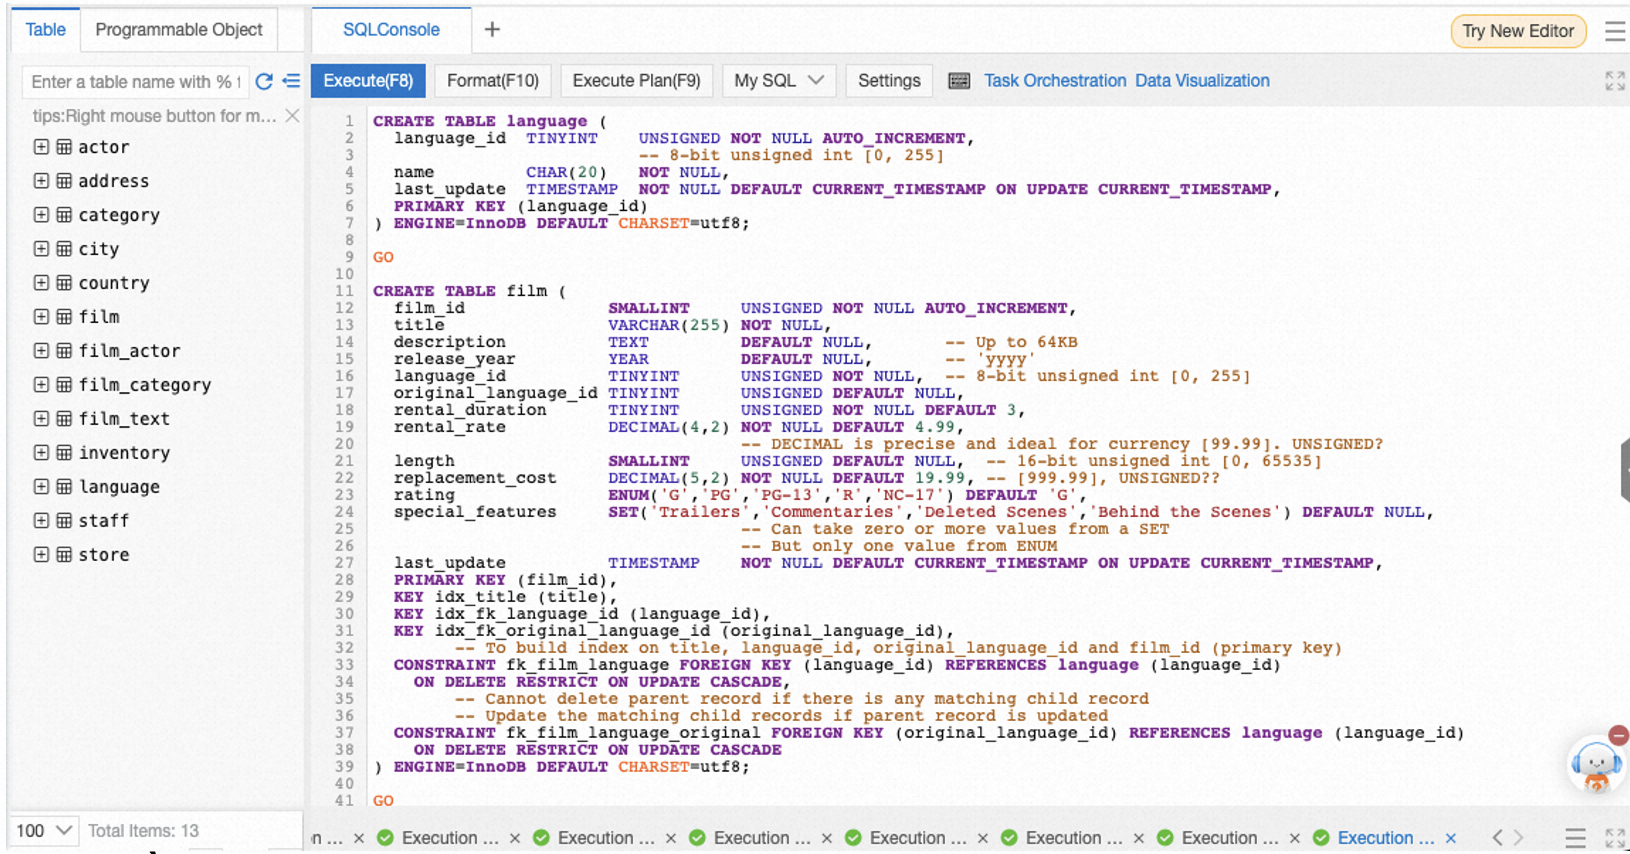This screenshot has width=1630, height=854.
Task: Click the special_features column definition
Action: point(913,512)
